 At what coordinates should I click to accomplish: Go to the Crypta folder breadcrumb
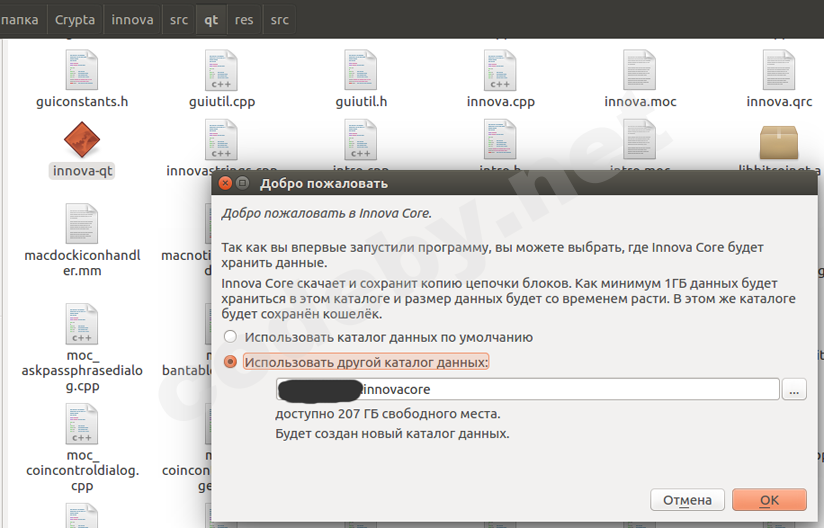[75, 20]
